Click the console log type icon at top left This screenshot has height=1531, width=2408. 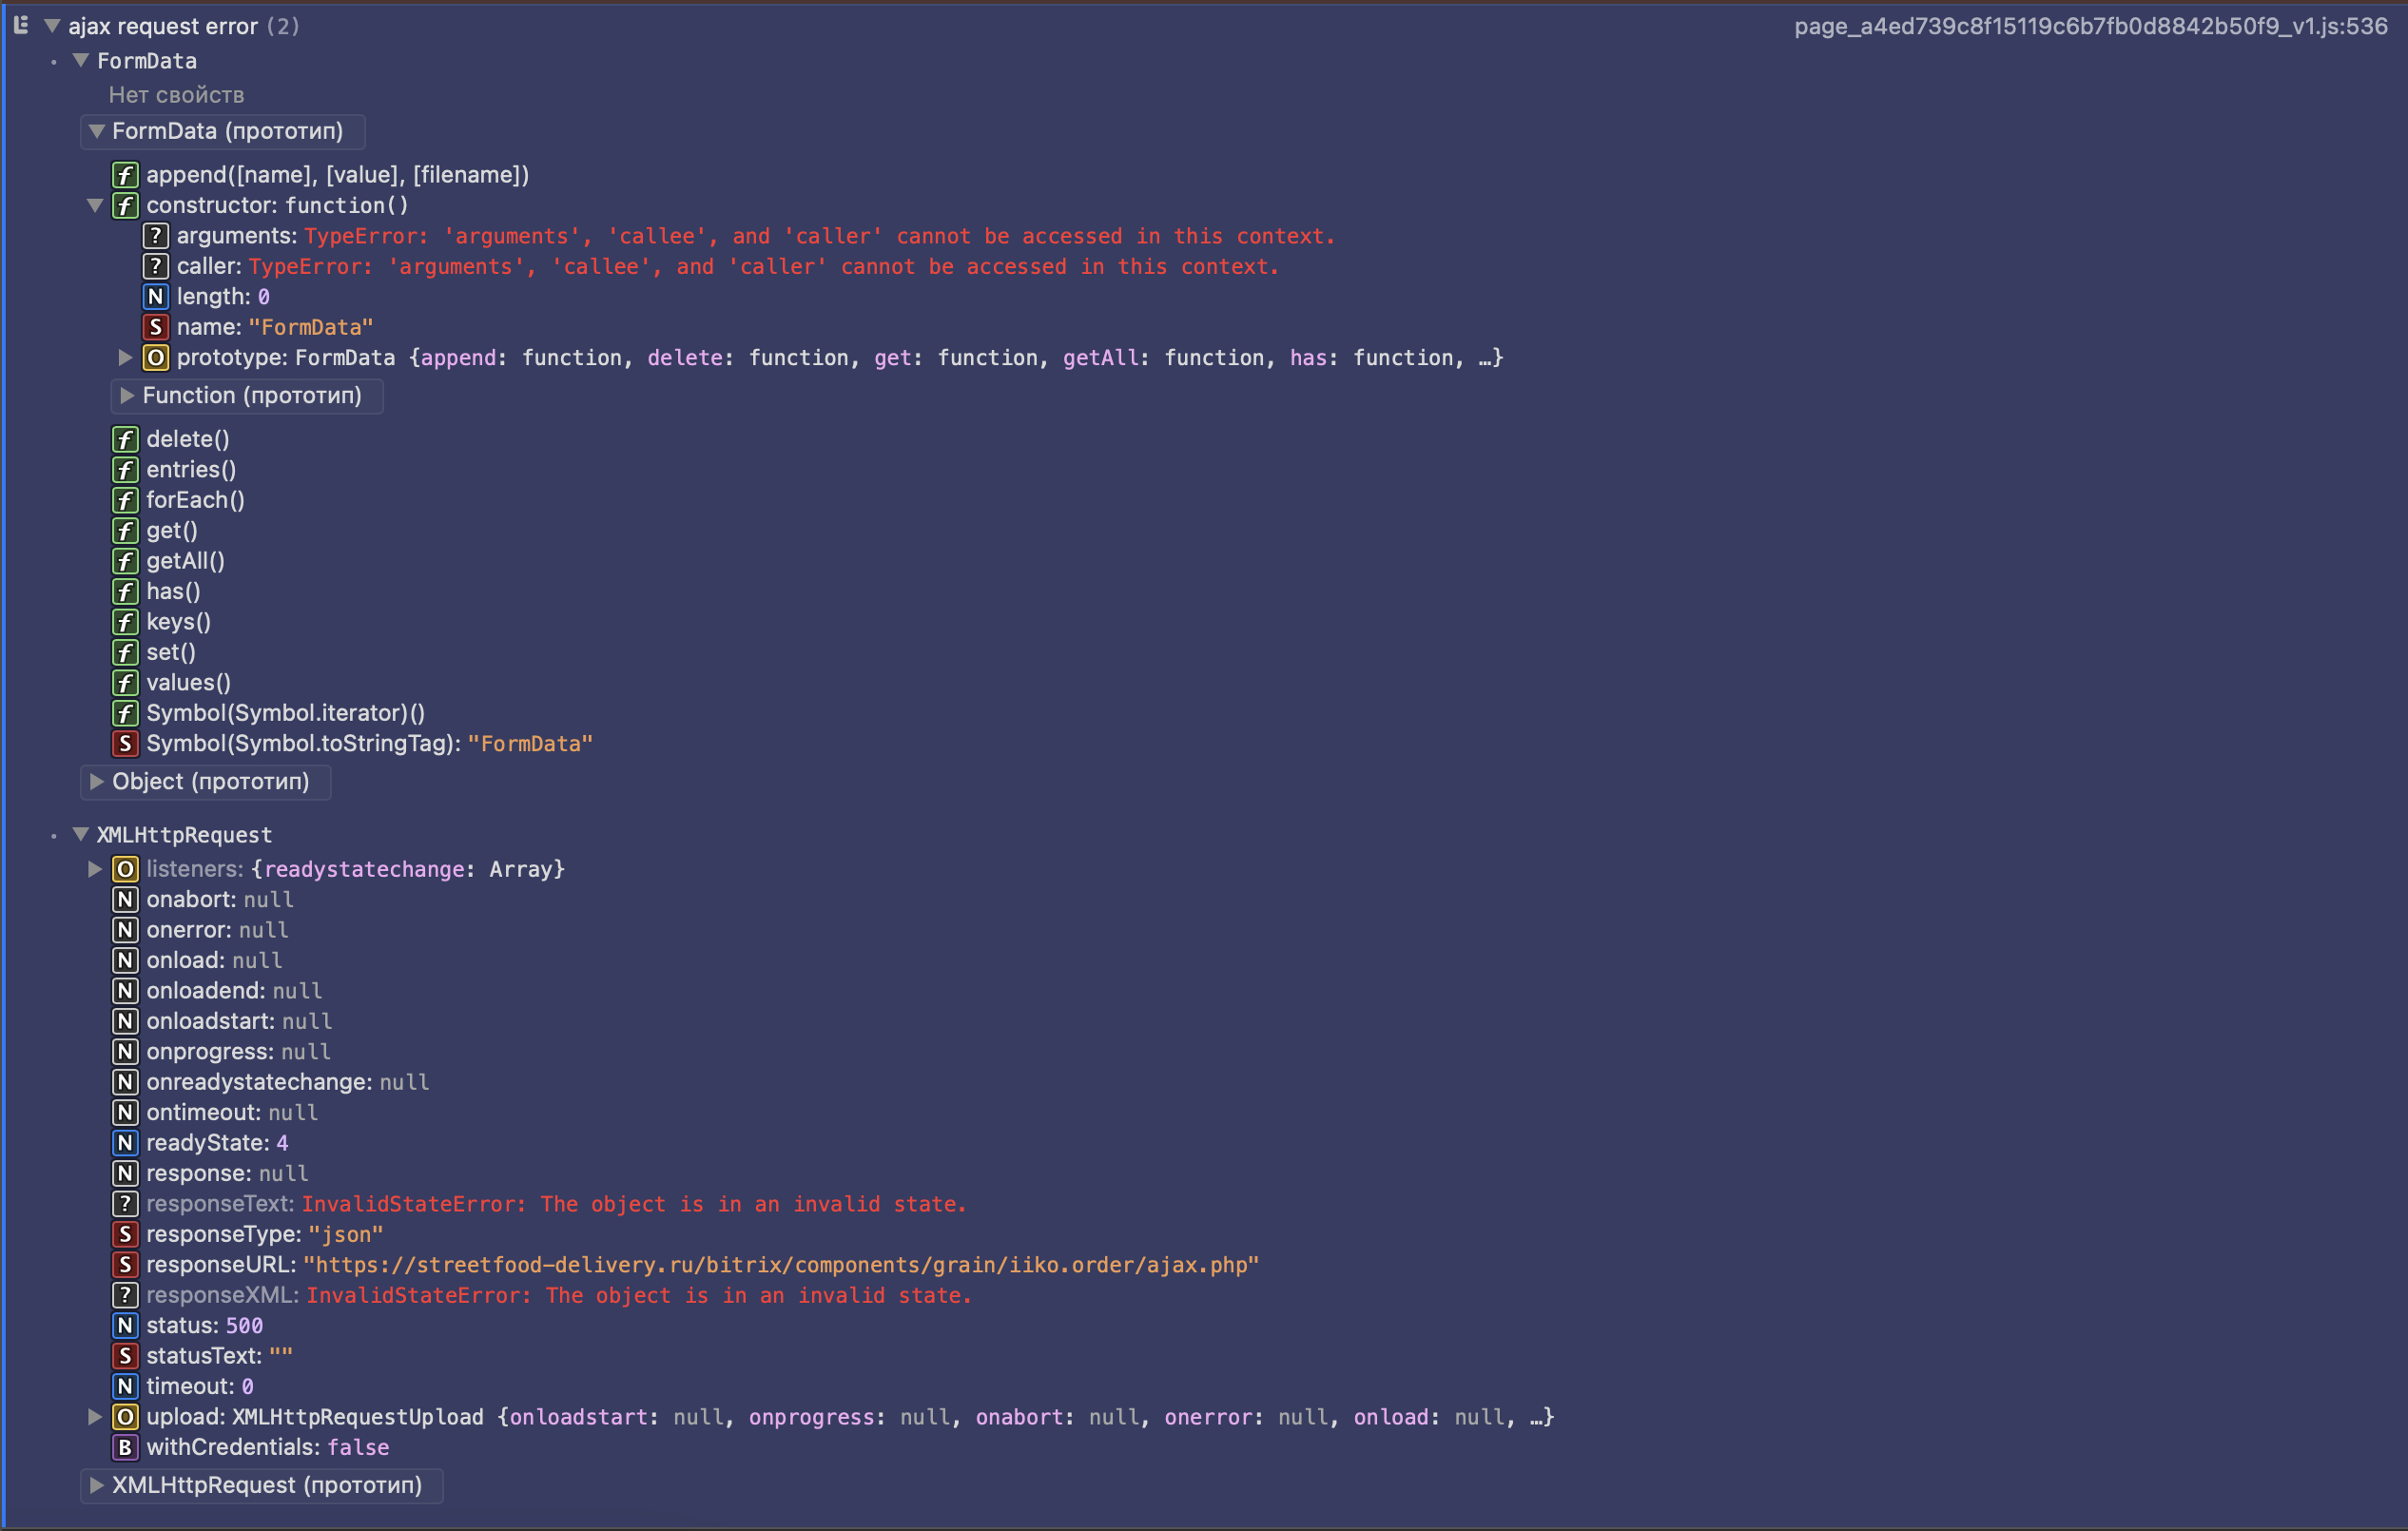tap(21, 26)
